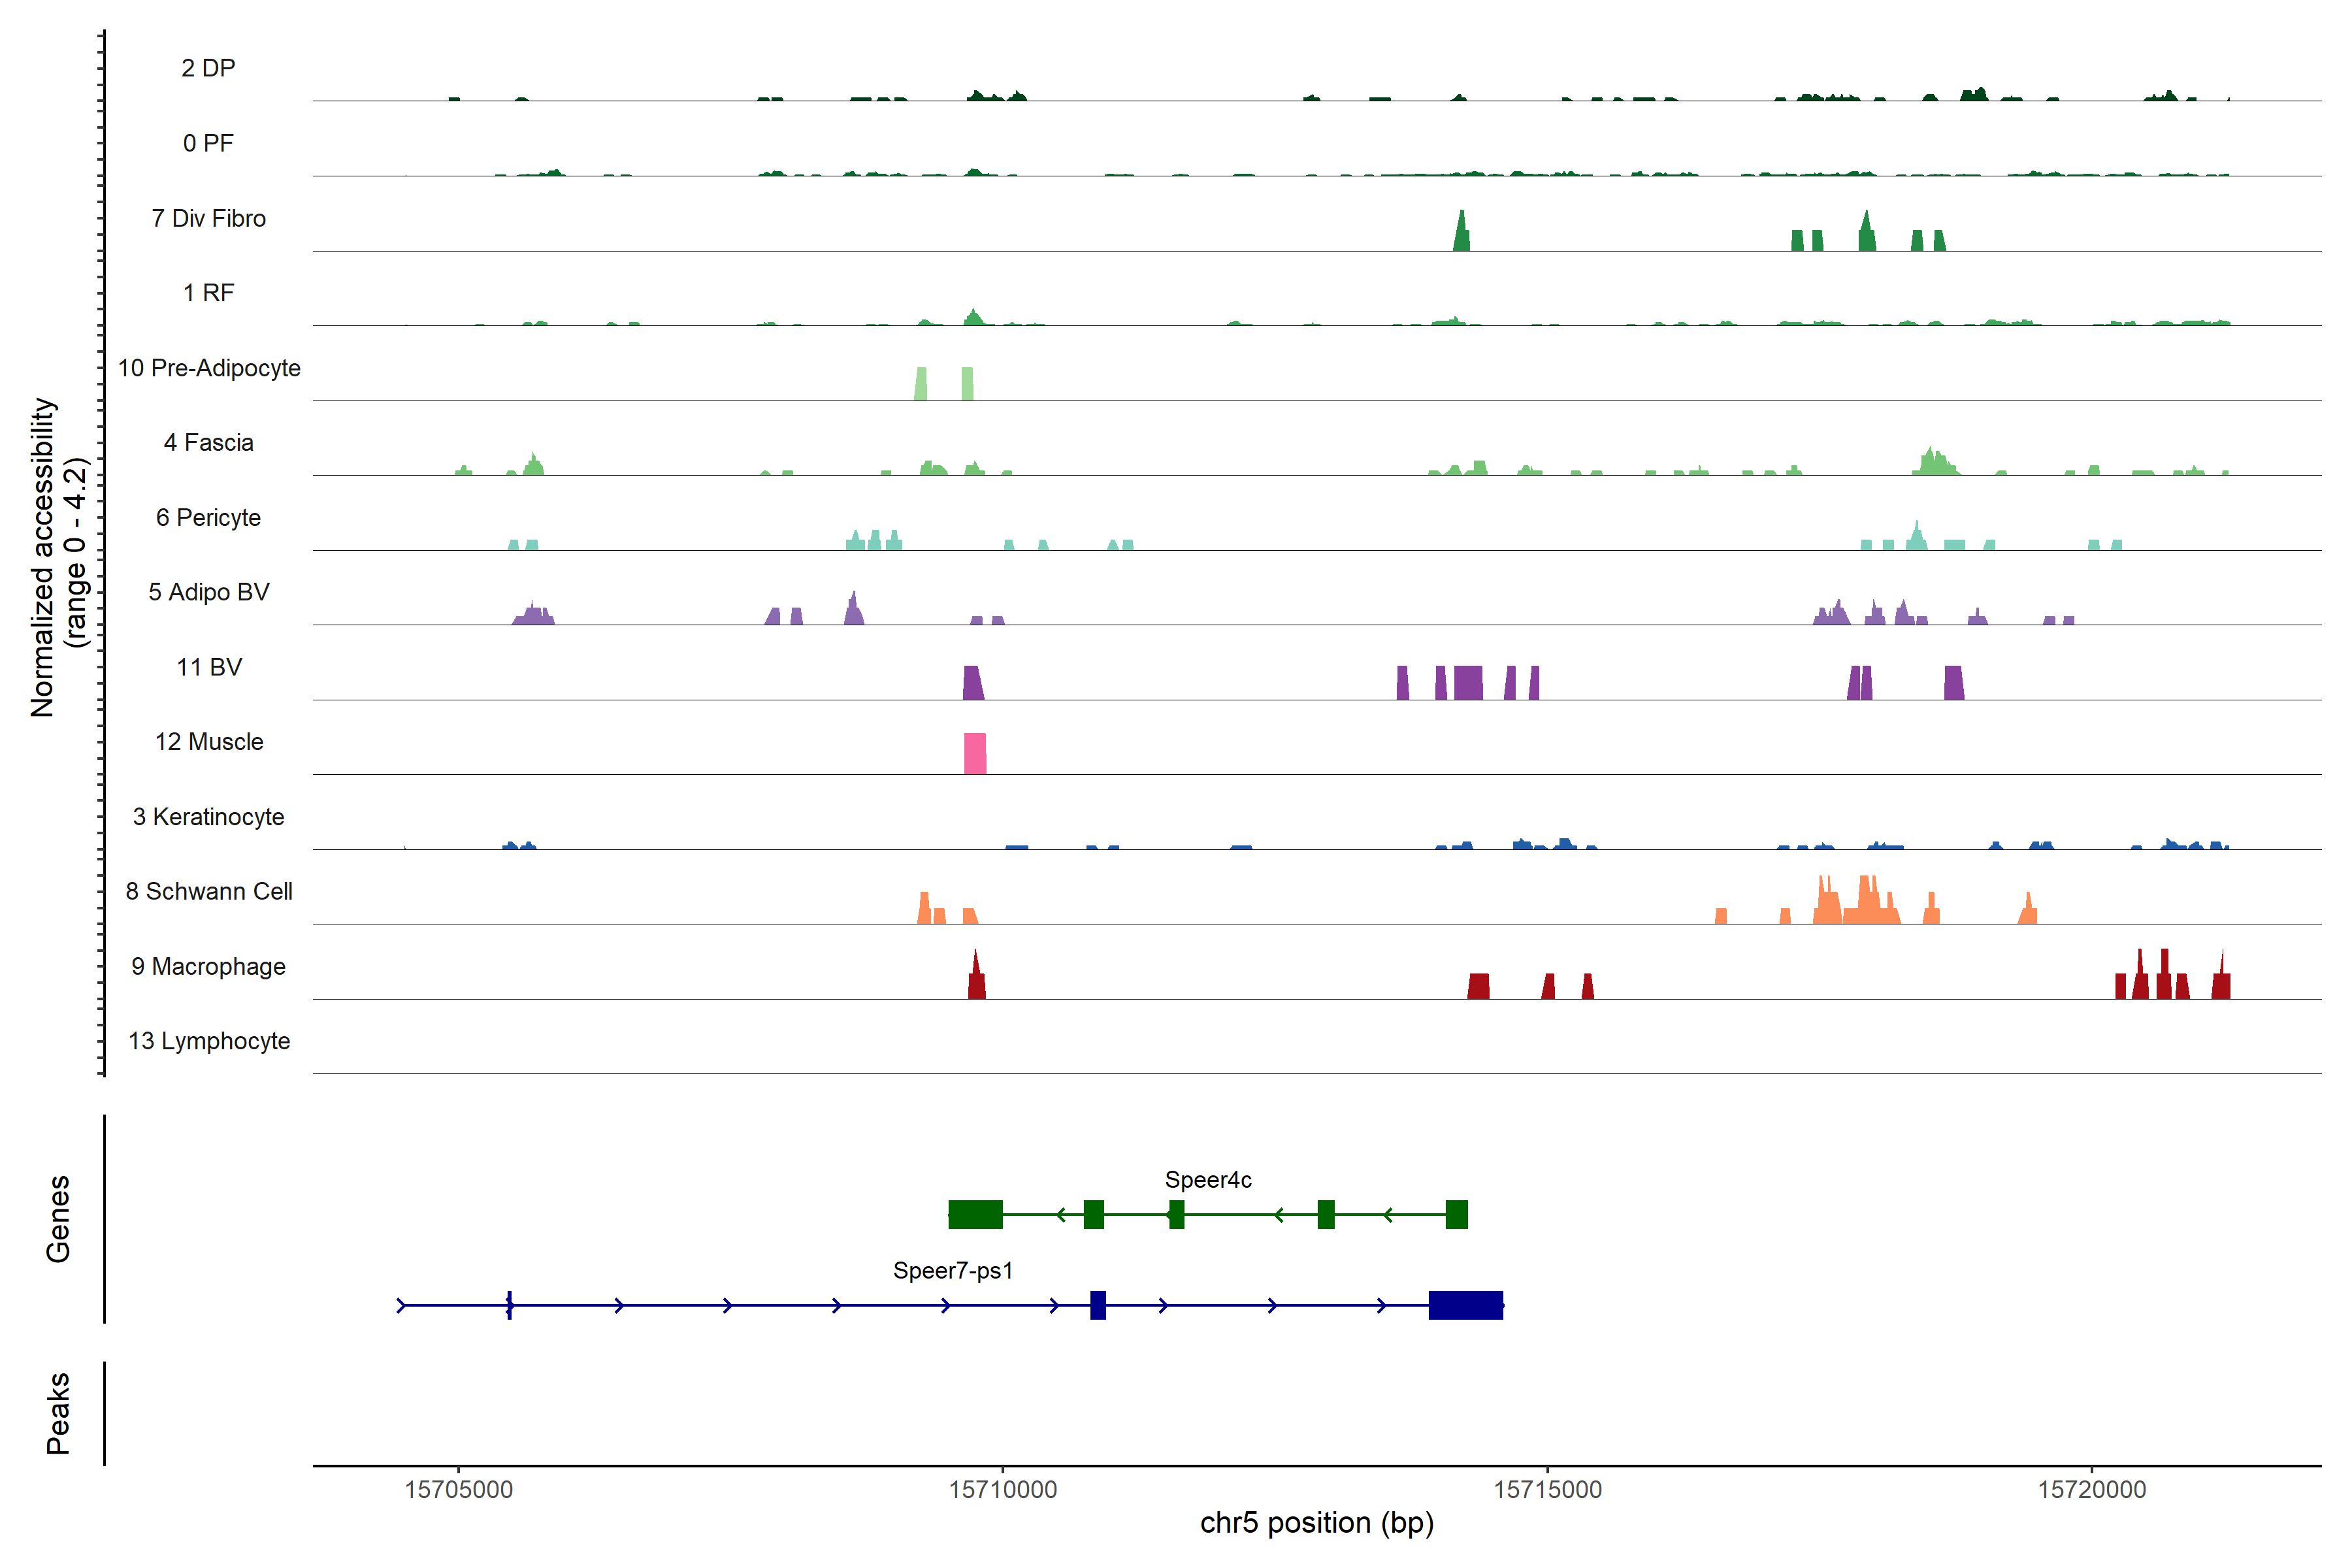Click the 8 Schwann Cell track label

tap(208, 891)
